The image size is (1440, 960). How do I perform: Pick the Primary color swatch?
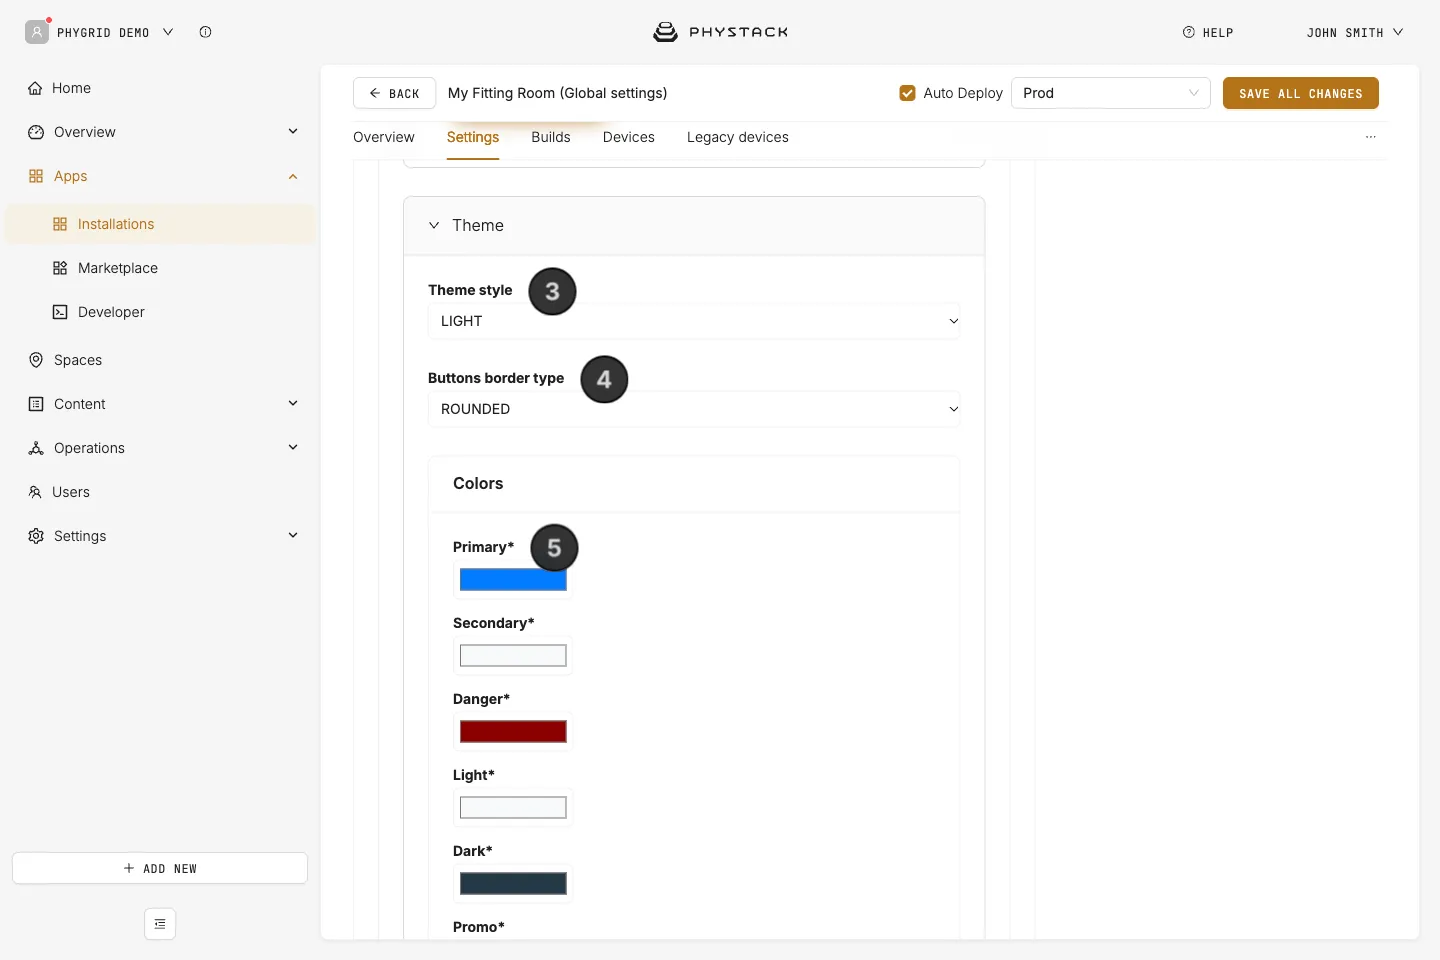(x=513, y=579)
